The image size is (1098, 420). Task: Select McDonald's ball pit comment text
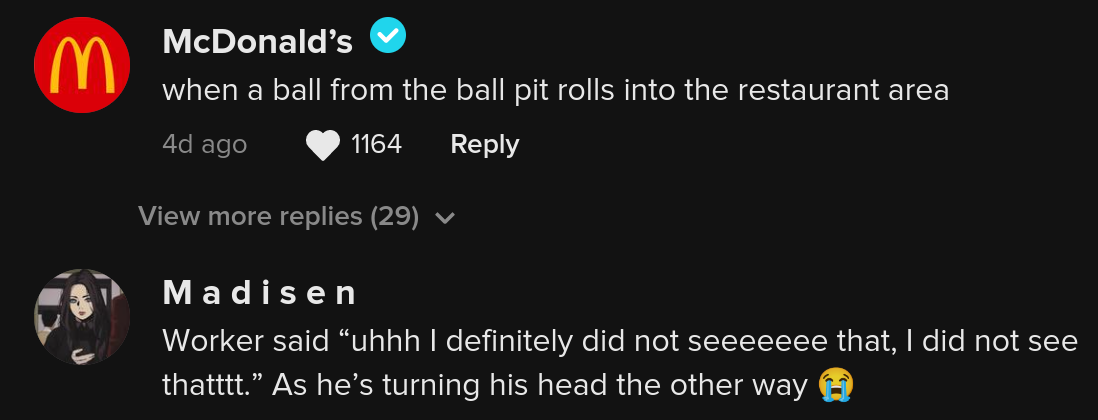(x=555, y=91)
